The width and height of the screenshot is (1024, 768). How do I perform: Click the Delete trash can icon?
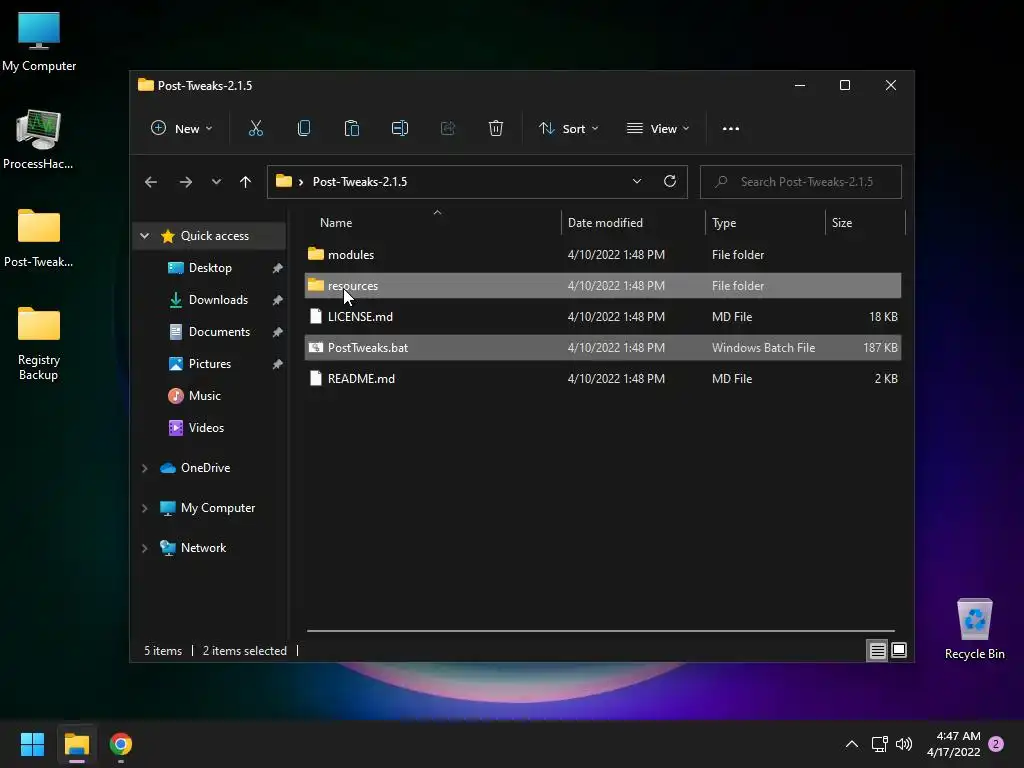coord(496,129)
